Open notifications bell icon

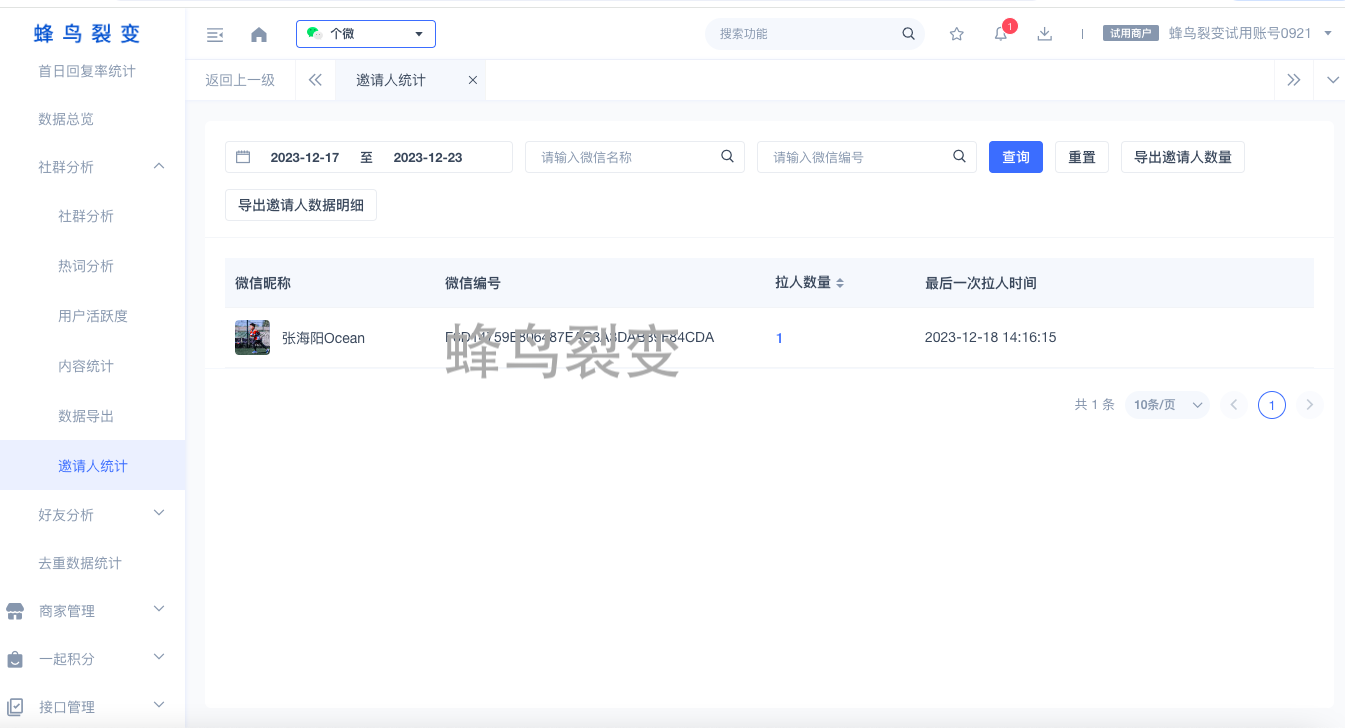[1001, 34]
